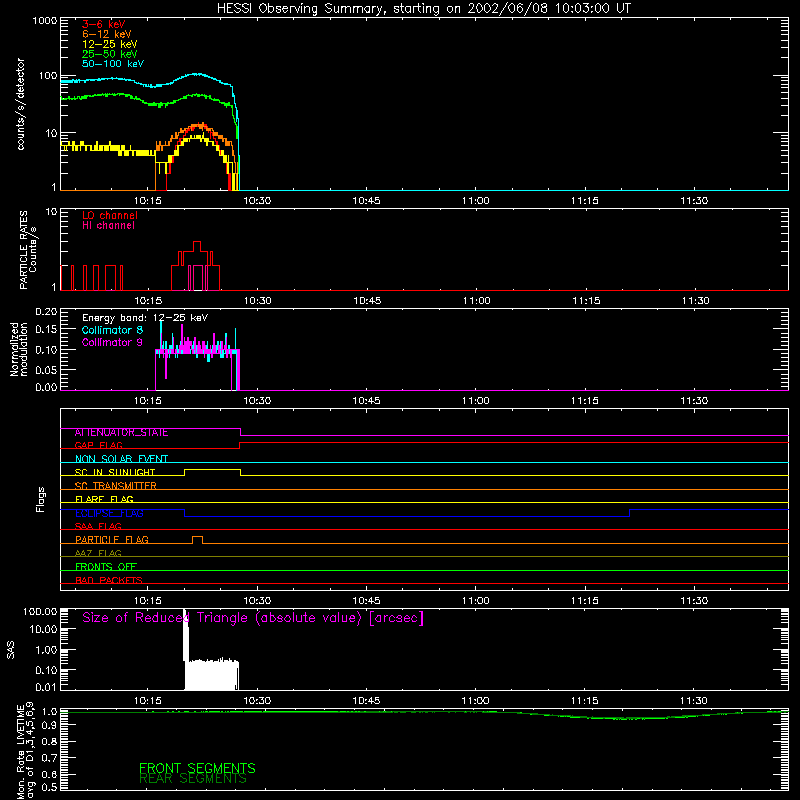The width and height of the screenshot is (800, 800).
Task: Click the 'Size of Reduced Triangle' caption
Action: [253, 618]
